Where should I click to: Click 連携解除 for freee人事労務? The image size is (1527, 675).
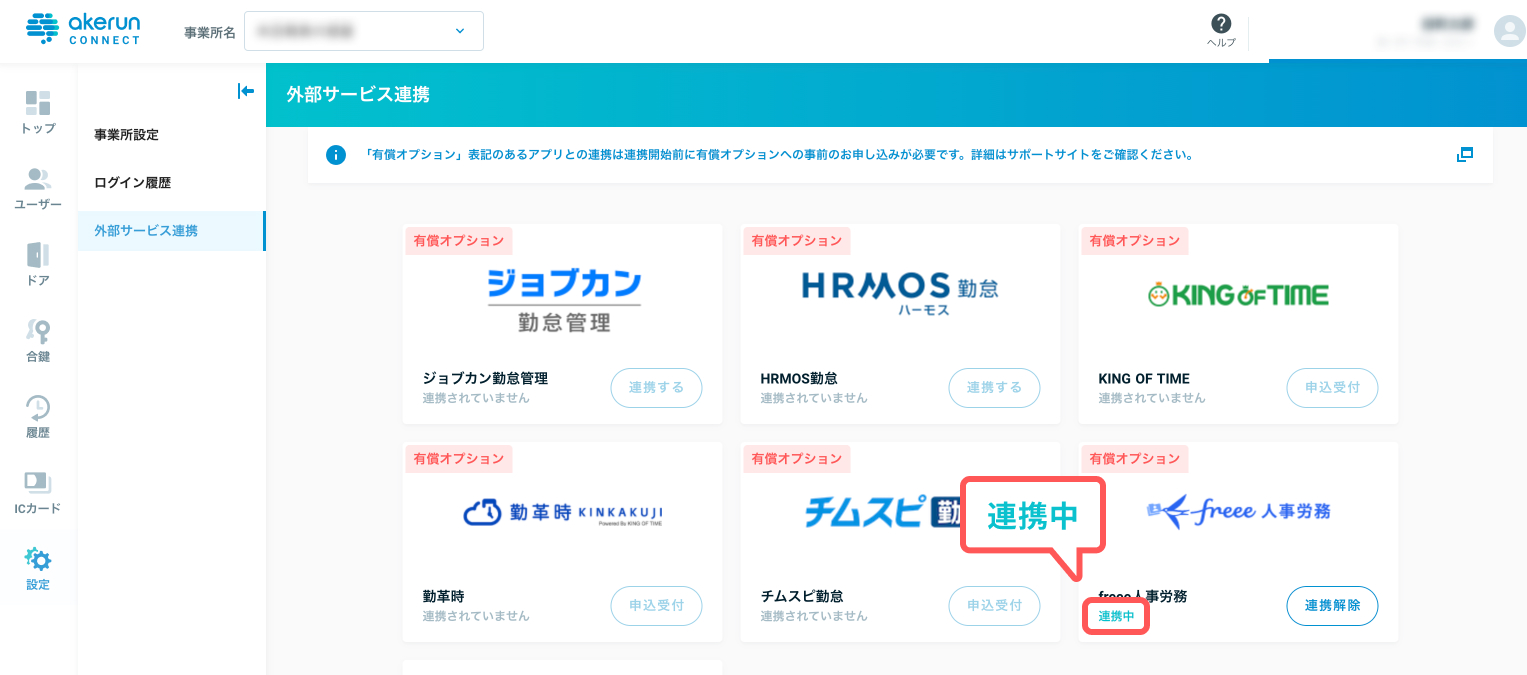coord(1332,606)
